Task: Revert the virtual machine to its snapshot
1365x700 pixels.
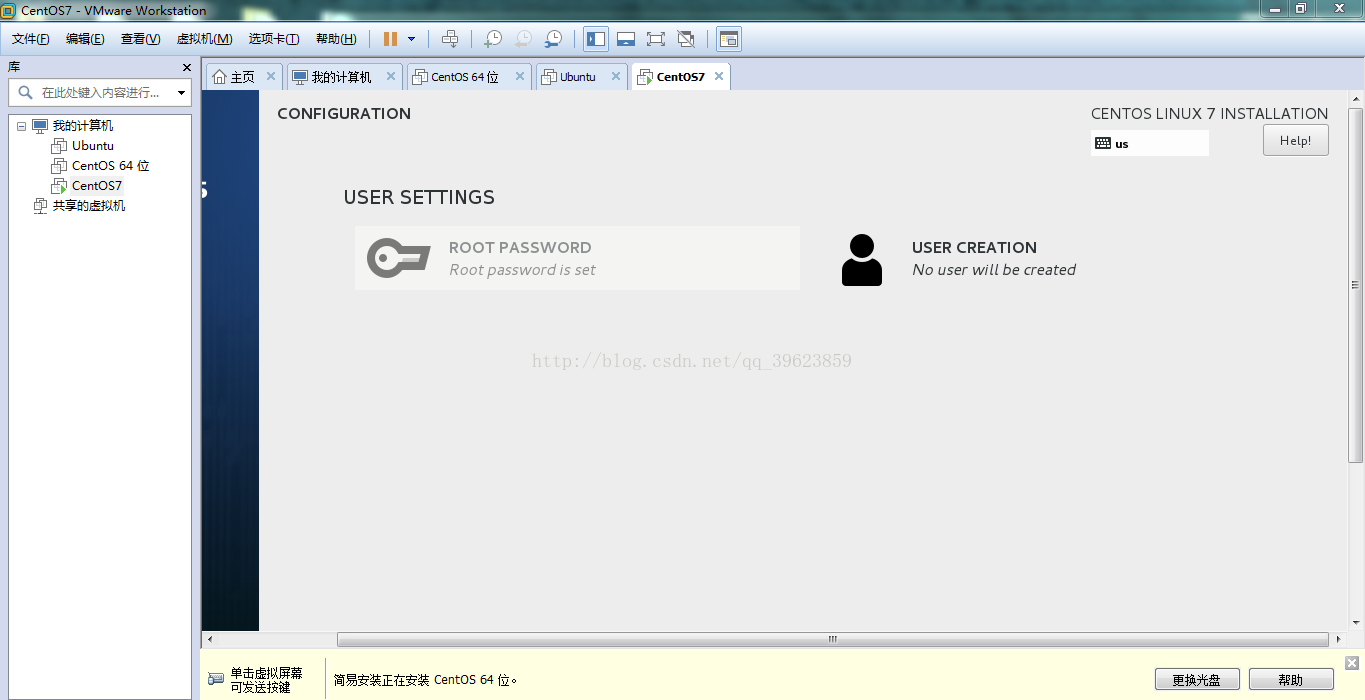Action: coord(523,39)
